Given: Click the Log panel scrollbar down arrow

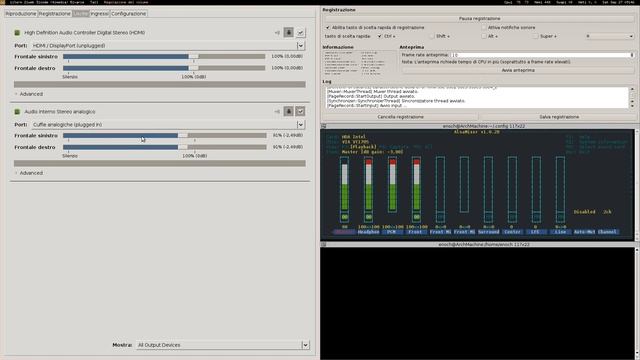Looking at the screenshot, I should pos(632,106).
